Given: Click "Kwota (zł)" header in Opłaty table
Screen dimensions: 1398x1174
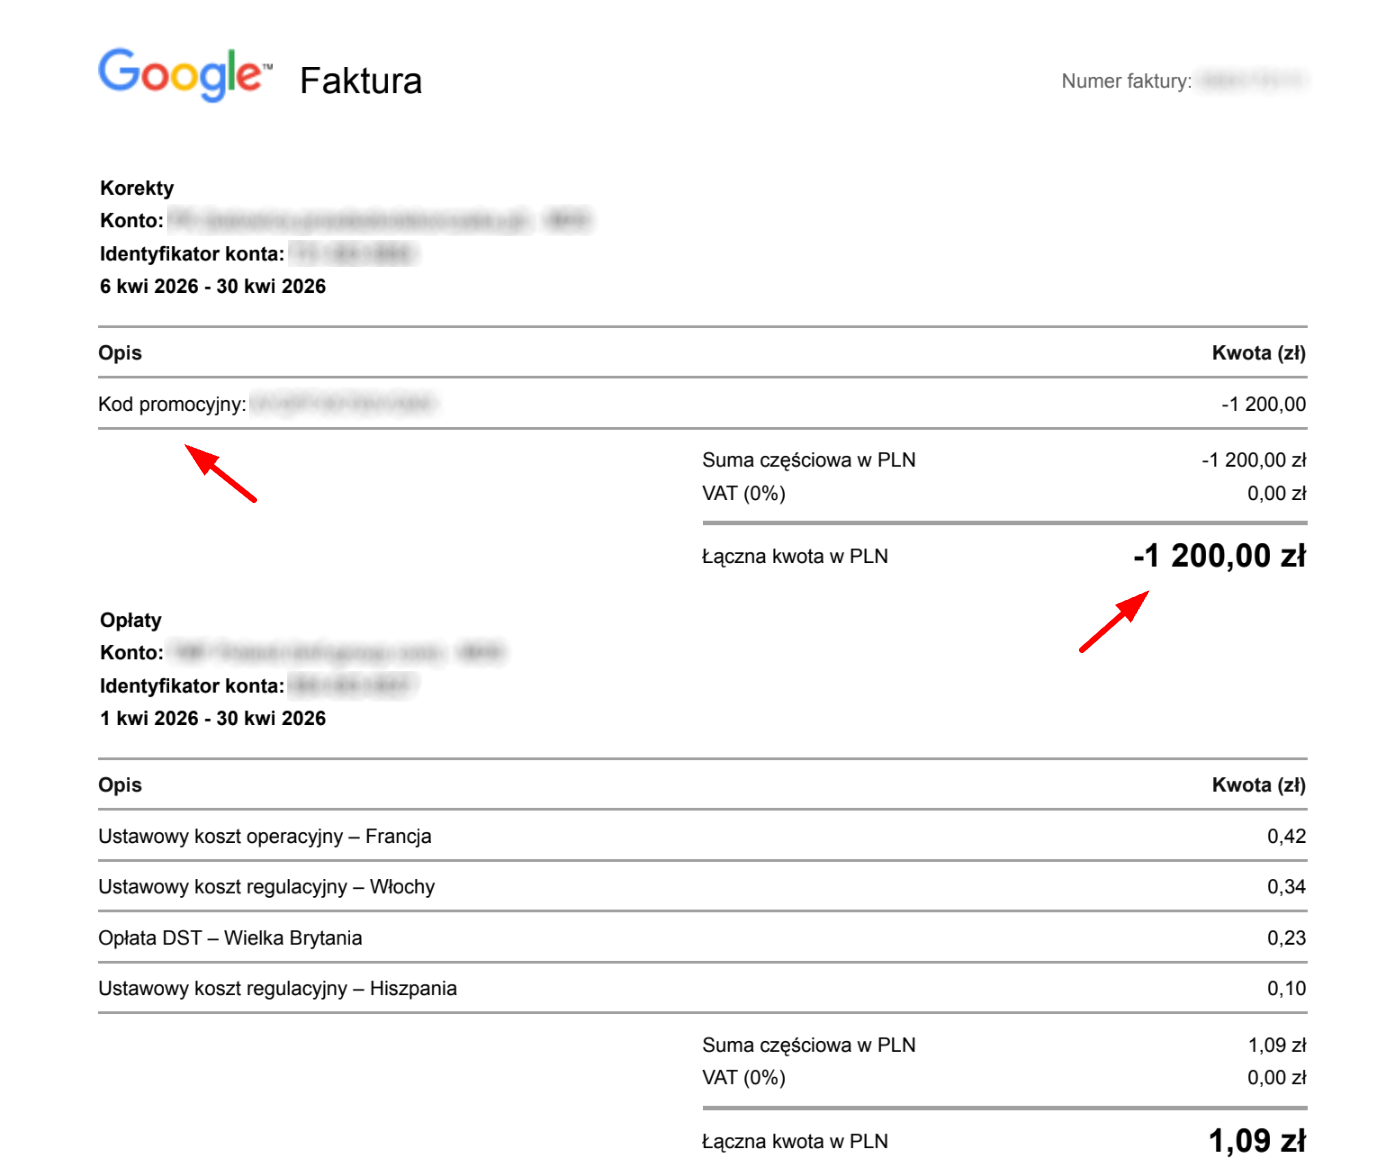Looking at the screenshot, I should [1259, 785].
